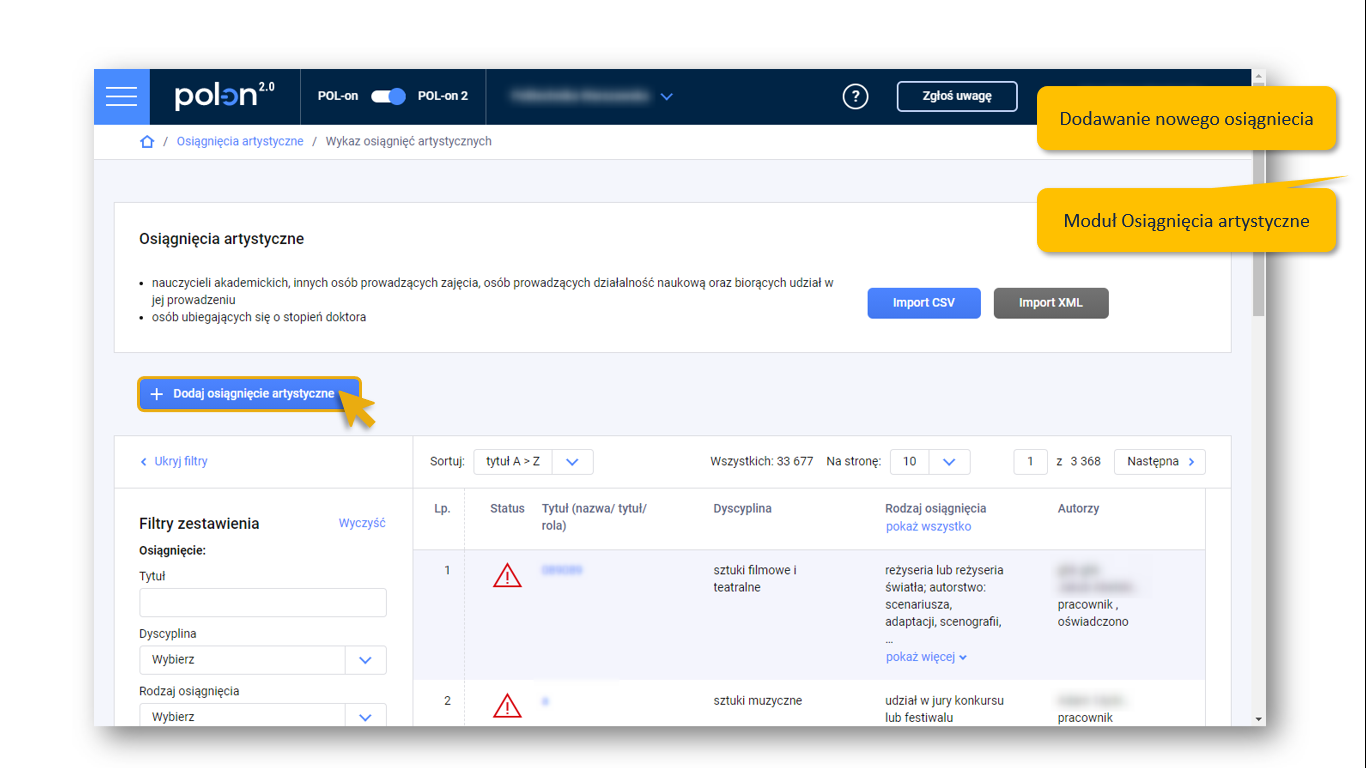Go to next page with Następna
Screen dimensions: 1366x768
(1160, 461)
